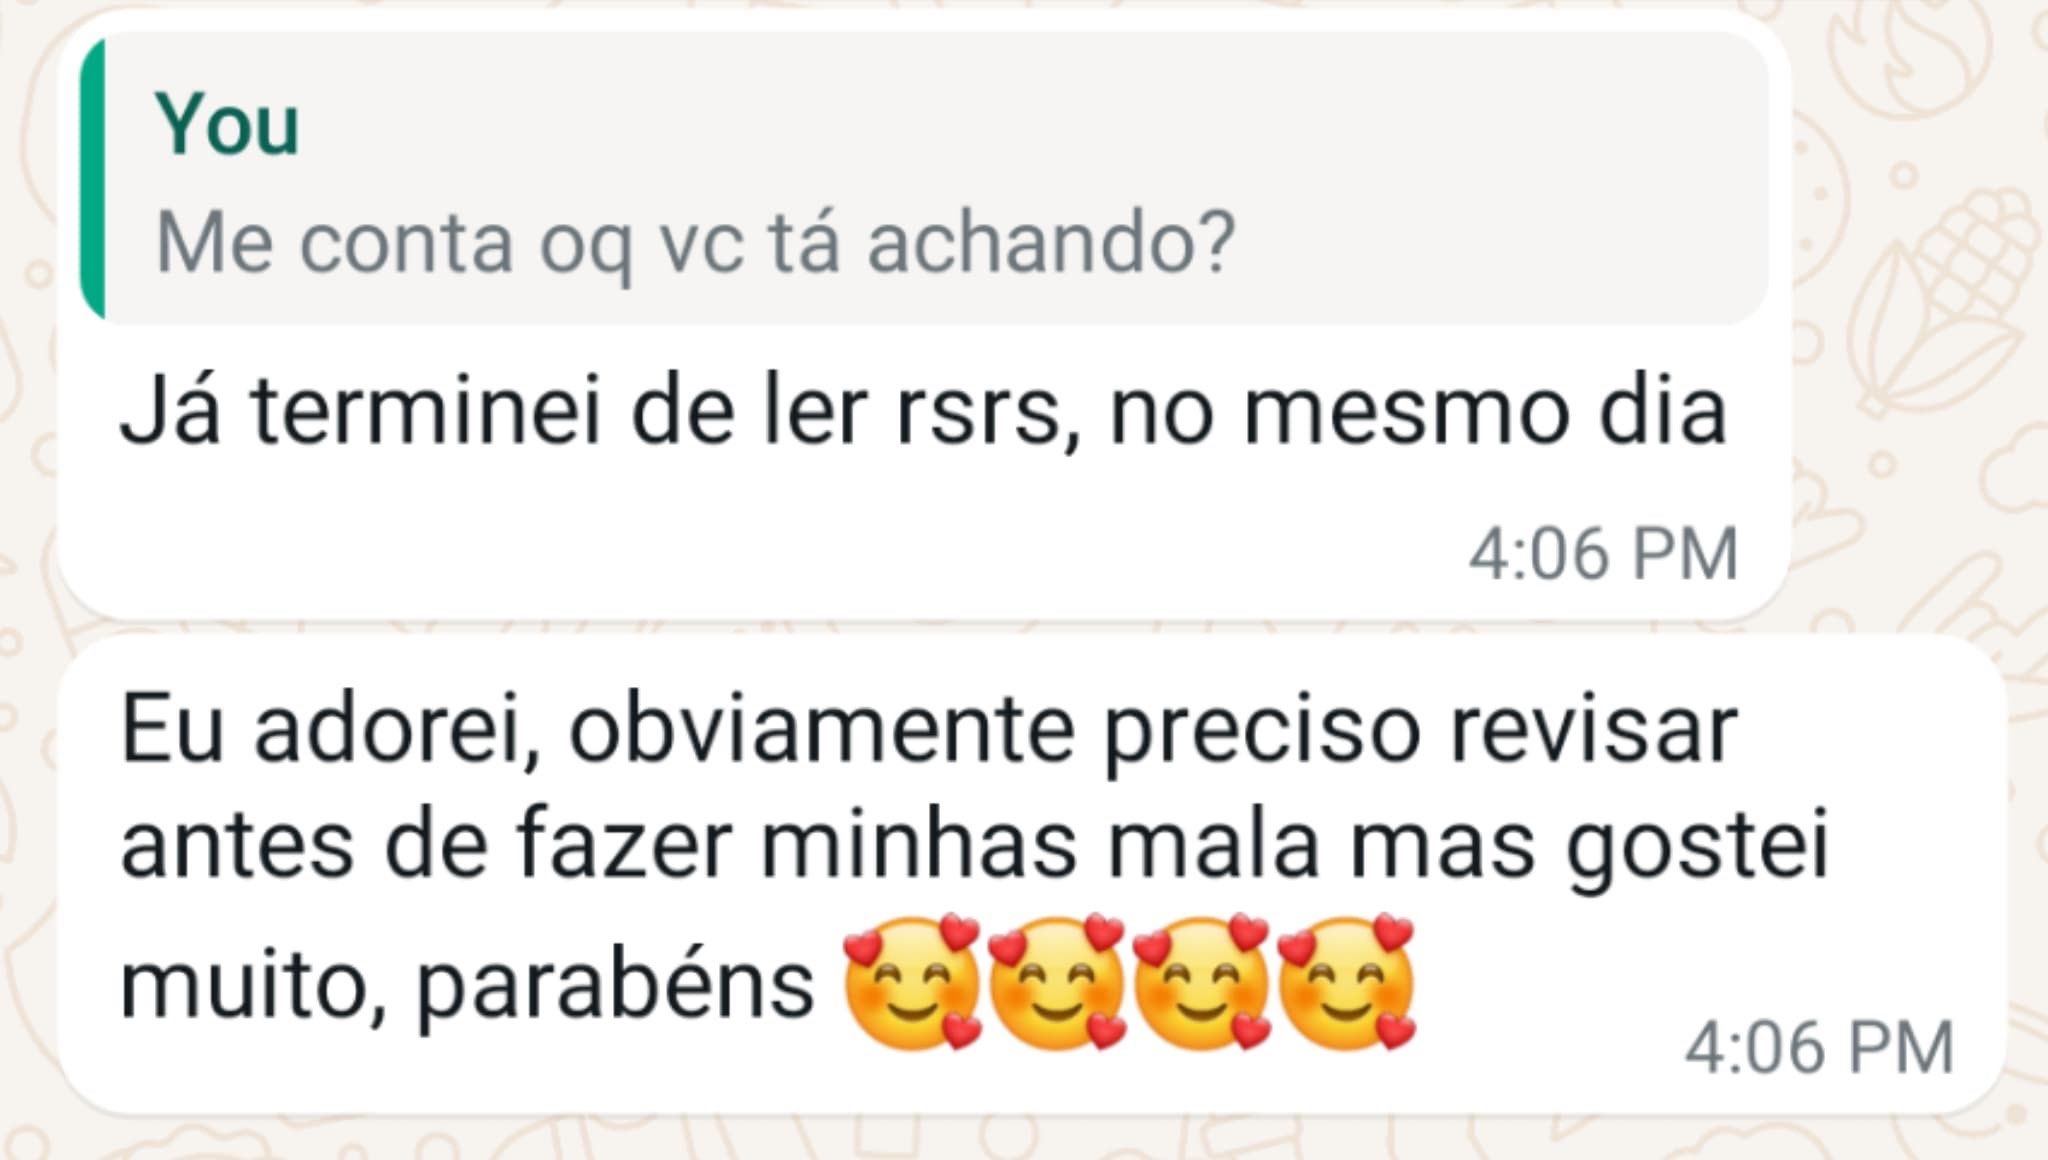Screen dimensions: 2048x1160
Task: Click the 'You' sender name in quote
Action: tap(227, 126)
